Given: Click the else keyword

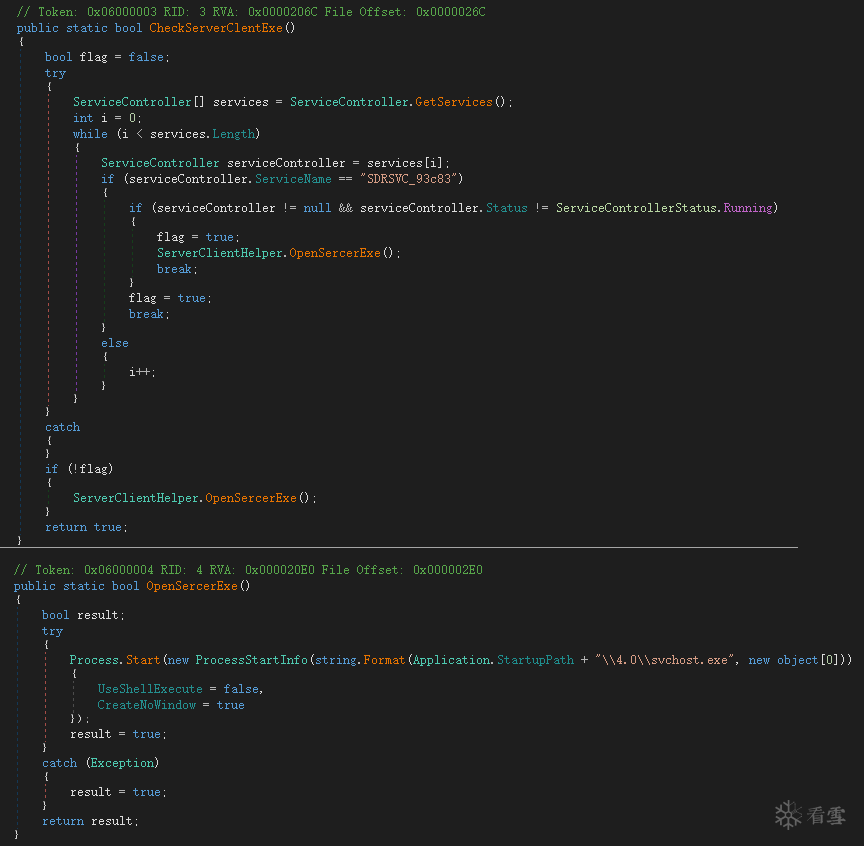Looking at the screenshot, I should 115,343.
